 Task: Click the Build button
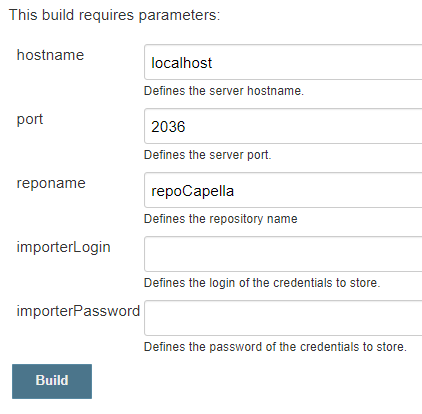pyautogui.click(x=52, y=381)
